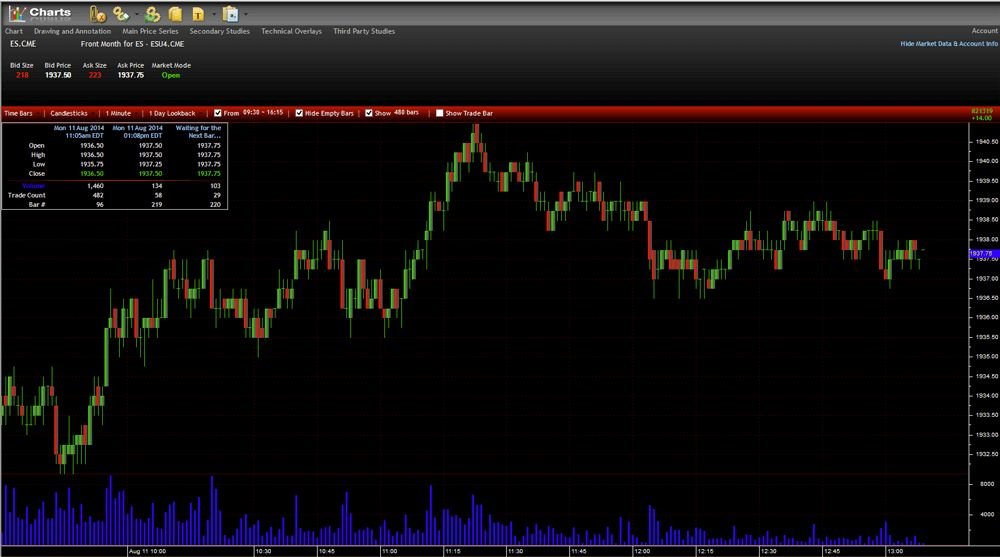Click the Account link
The image size is (1000, 557).
(984, 31)
